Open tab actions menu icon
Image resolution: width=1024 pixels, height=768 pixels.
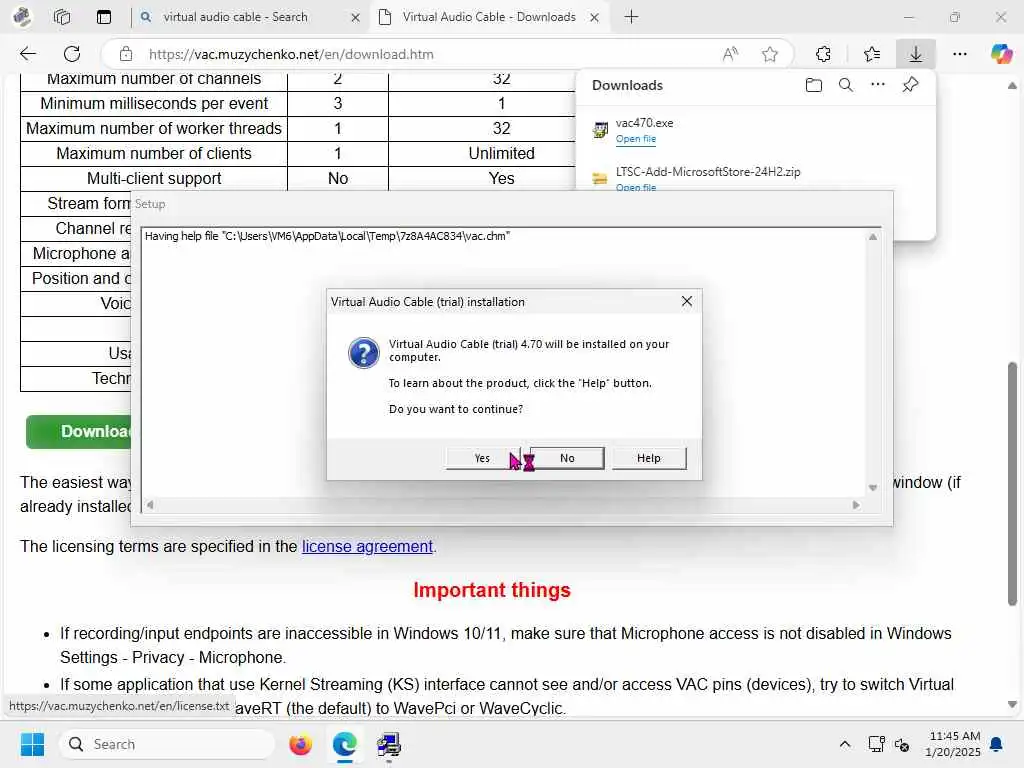[x=104, y=17]
